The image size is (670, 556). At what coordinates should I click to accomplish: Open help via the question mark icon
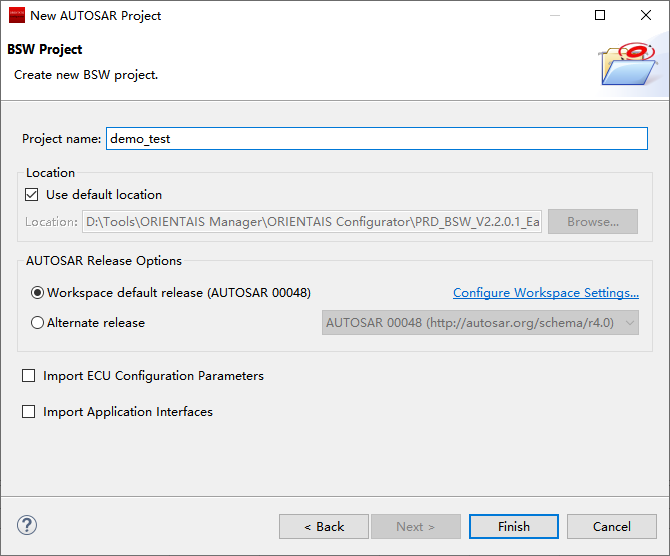point(27,525)
